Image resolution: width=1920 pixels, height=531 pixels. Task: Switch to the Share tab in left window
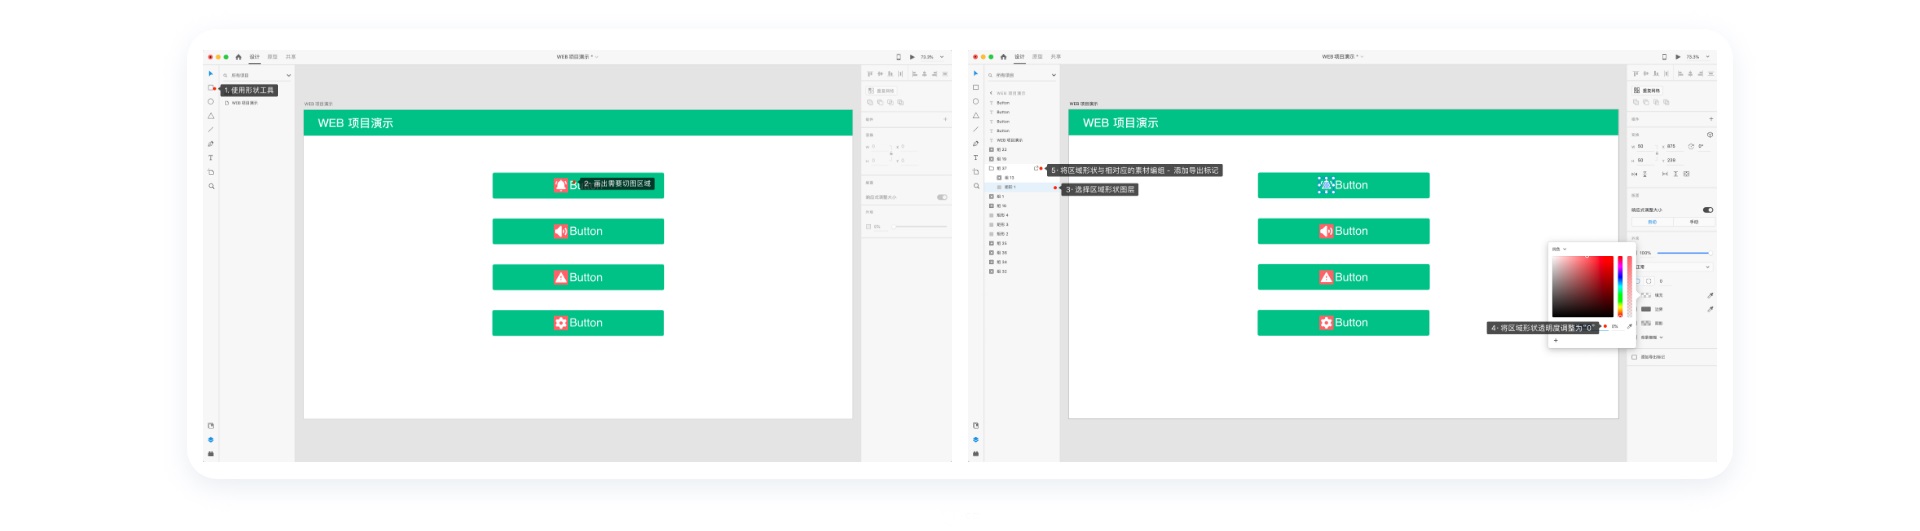click(290, 57)
